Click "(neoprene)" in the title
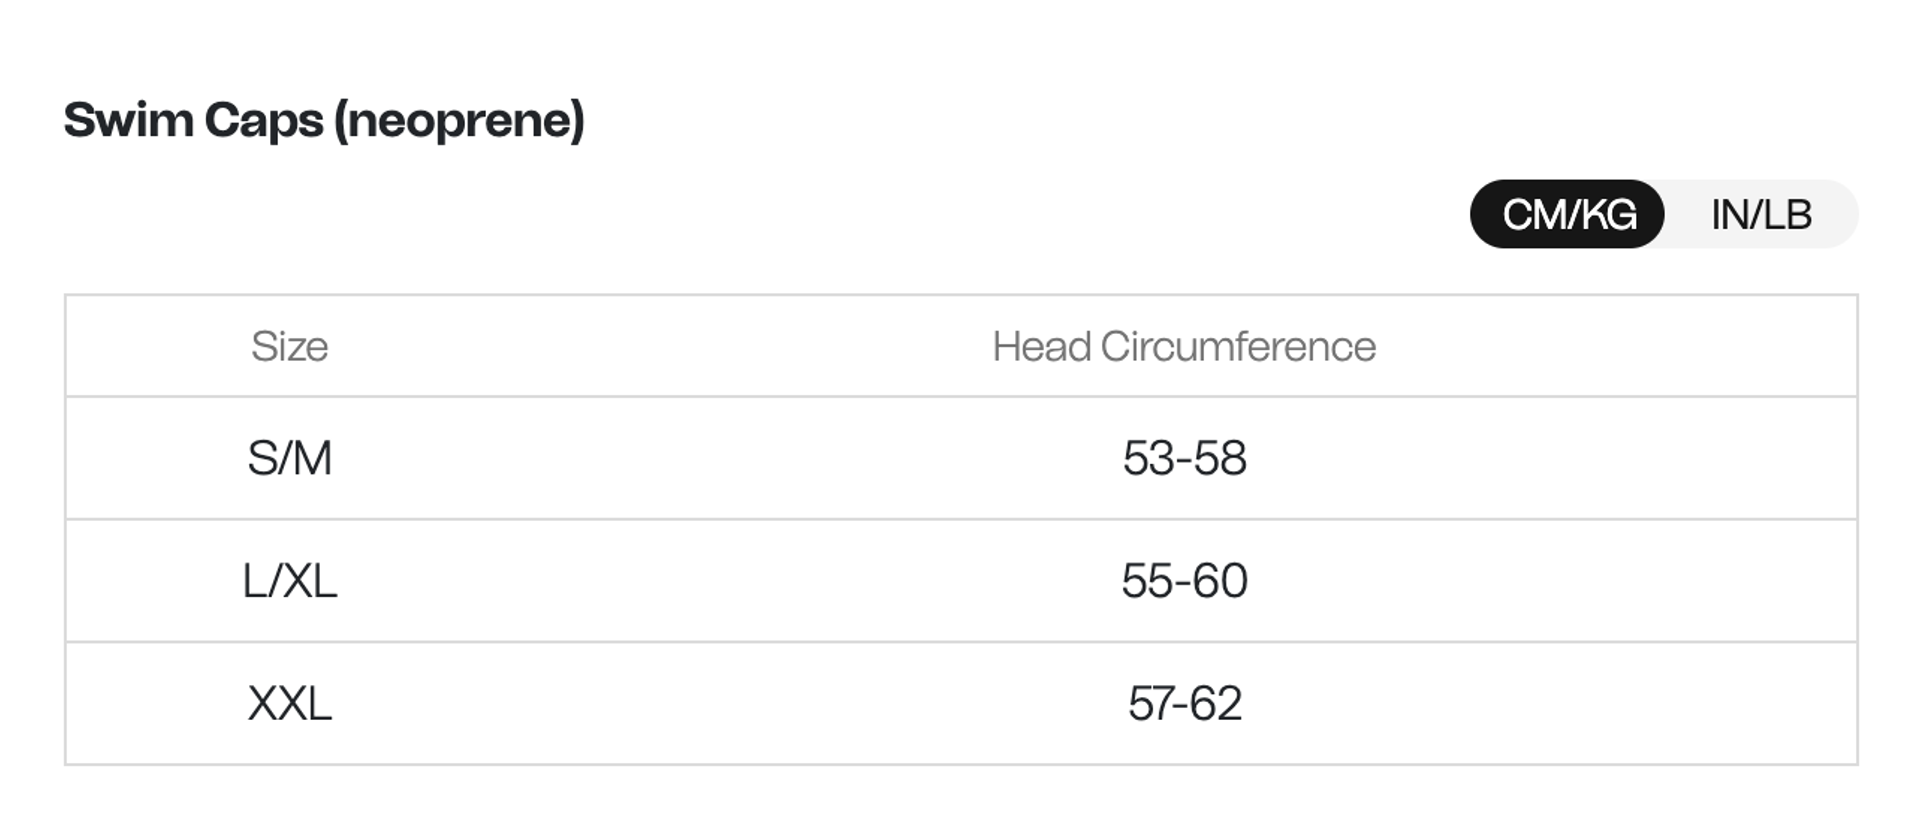The width and height of the screenshot is (1920, 829). 459,120
